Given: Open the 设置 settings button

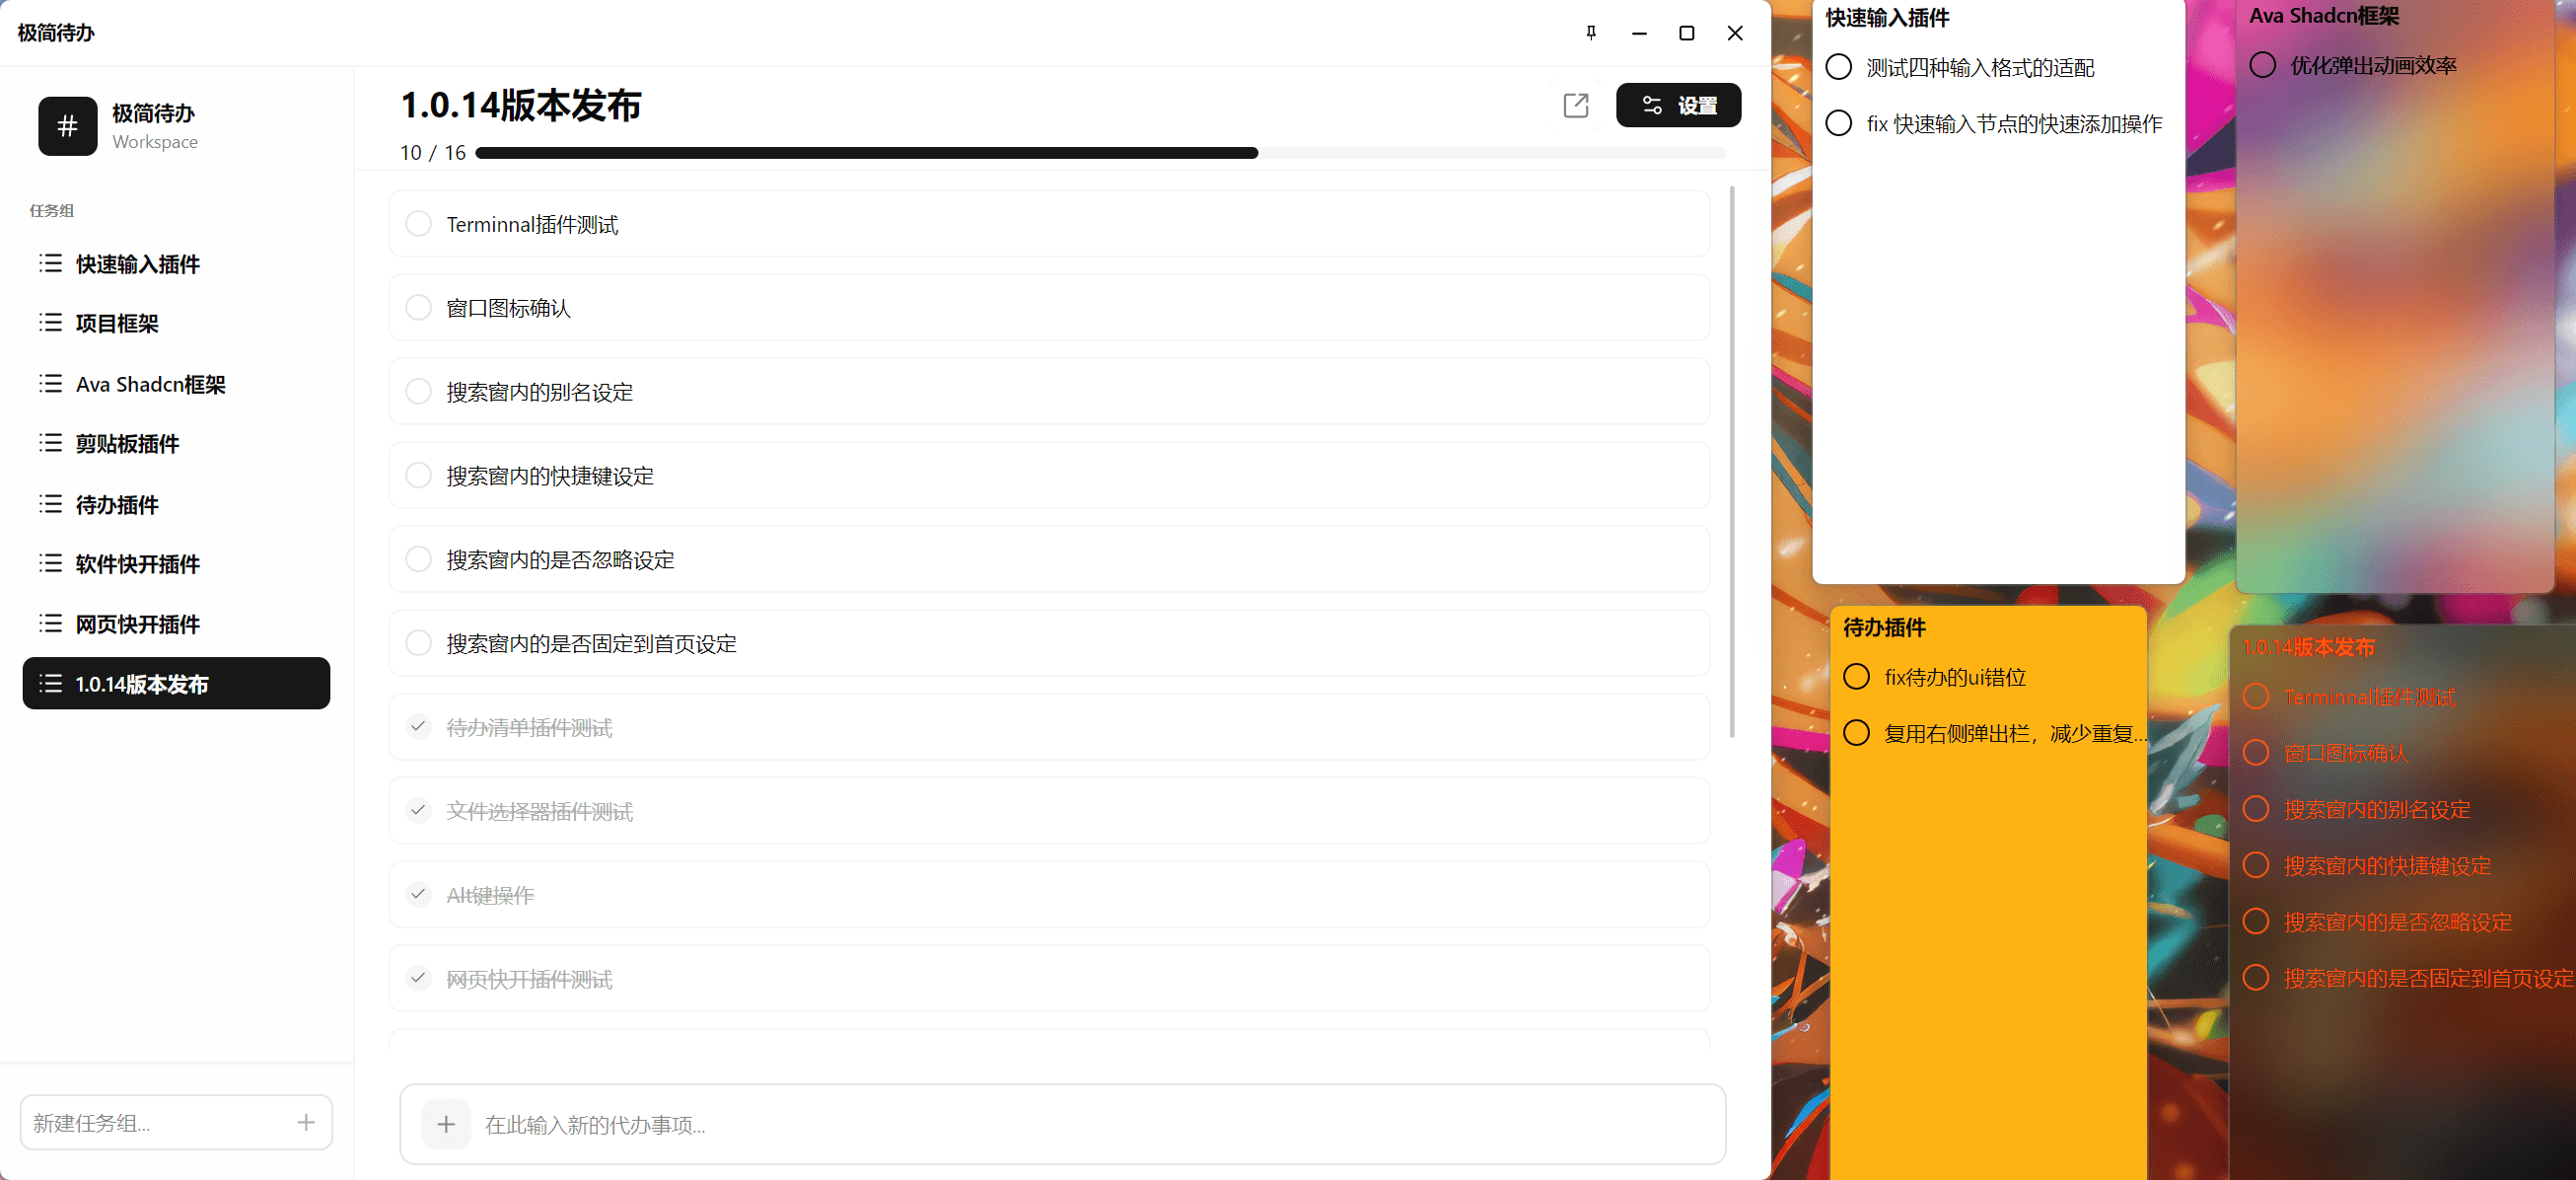Looking at the screenshot, I should coord(1678,105).
